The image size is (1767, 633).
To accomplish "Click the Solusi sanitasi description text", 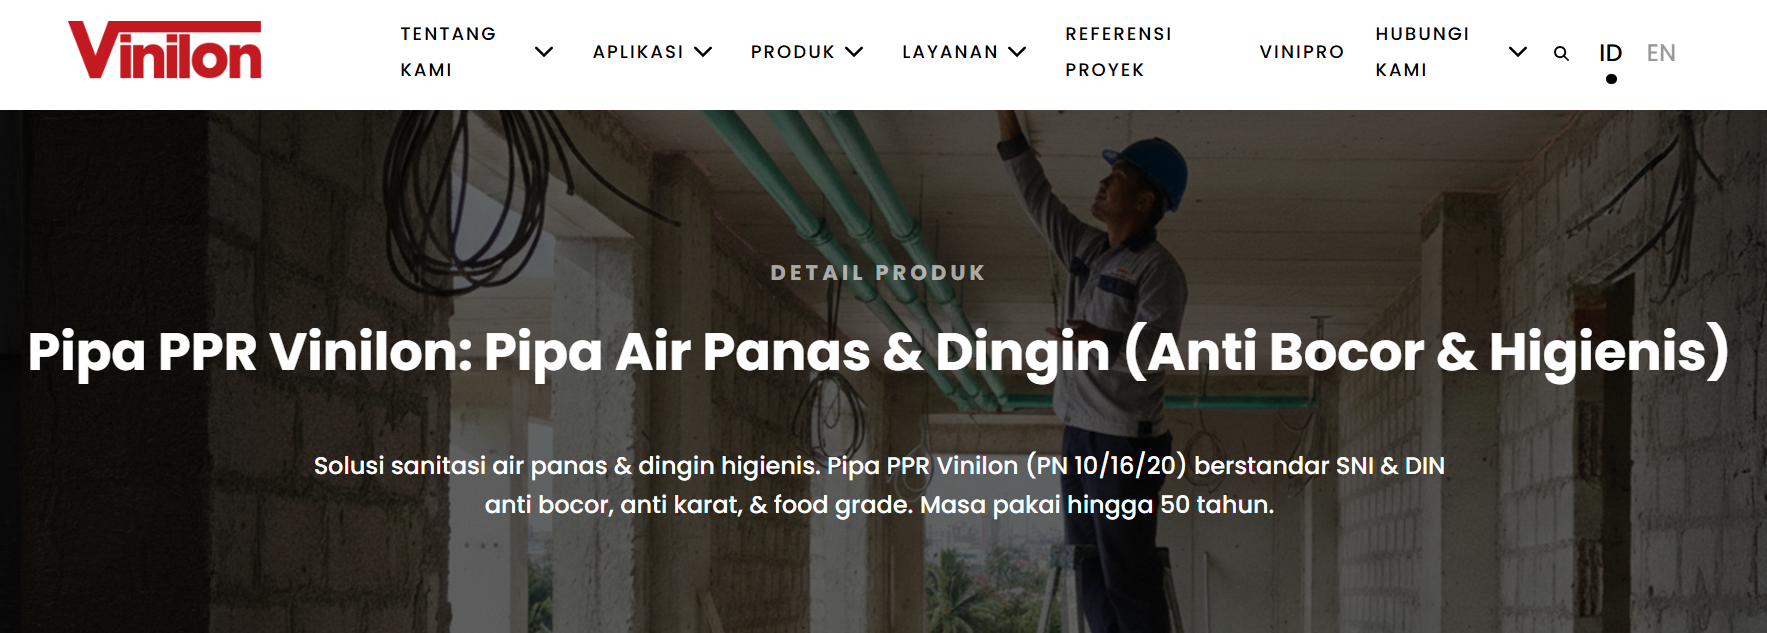I will tap(879, 485).
